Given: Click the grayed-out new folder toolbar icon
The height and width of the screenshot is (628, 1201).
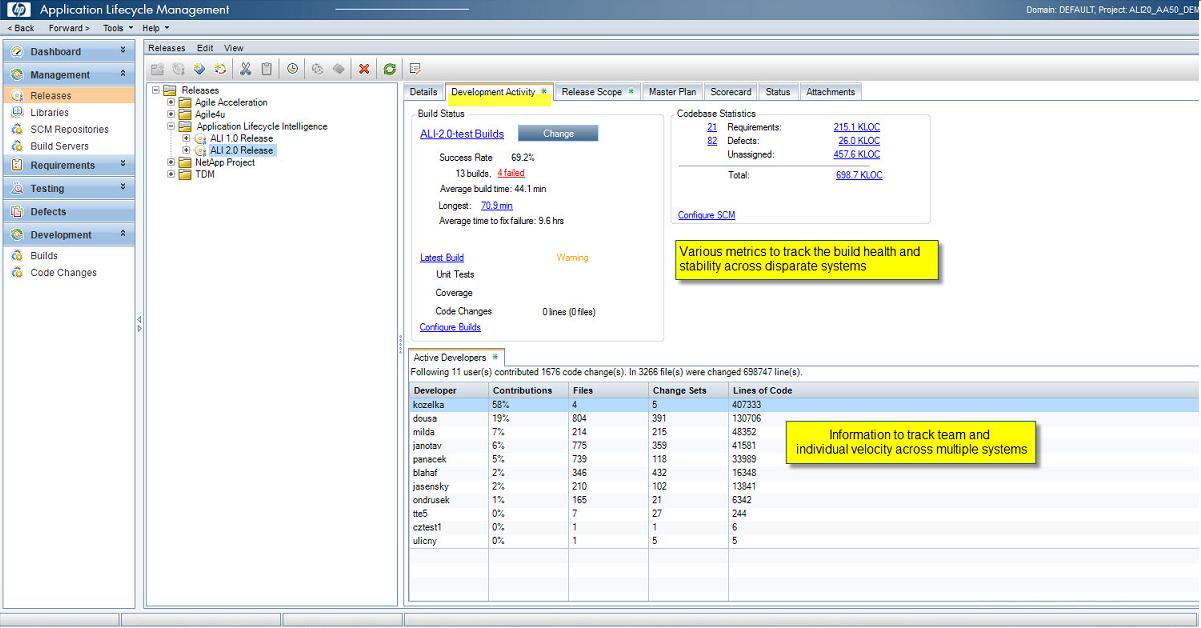Looking at the screenshot, I should coord(158,69).
